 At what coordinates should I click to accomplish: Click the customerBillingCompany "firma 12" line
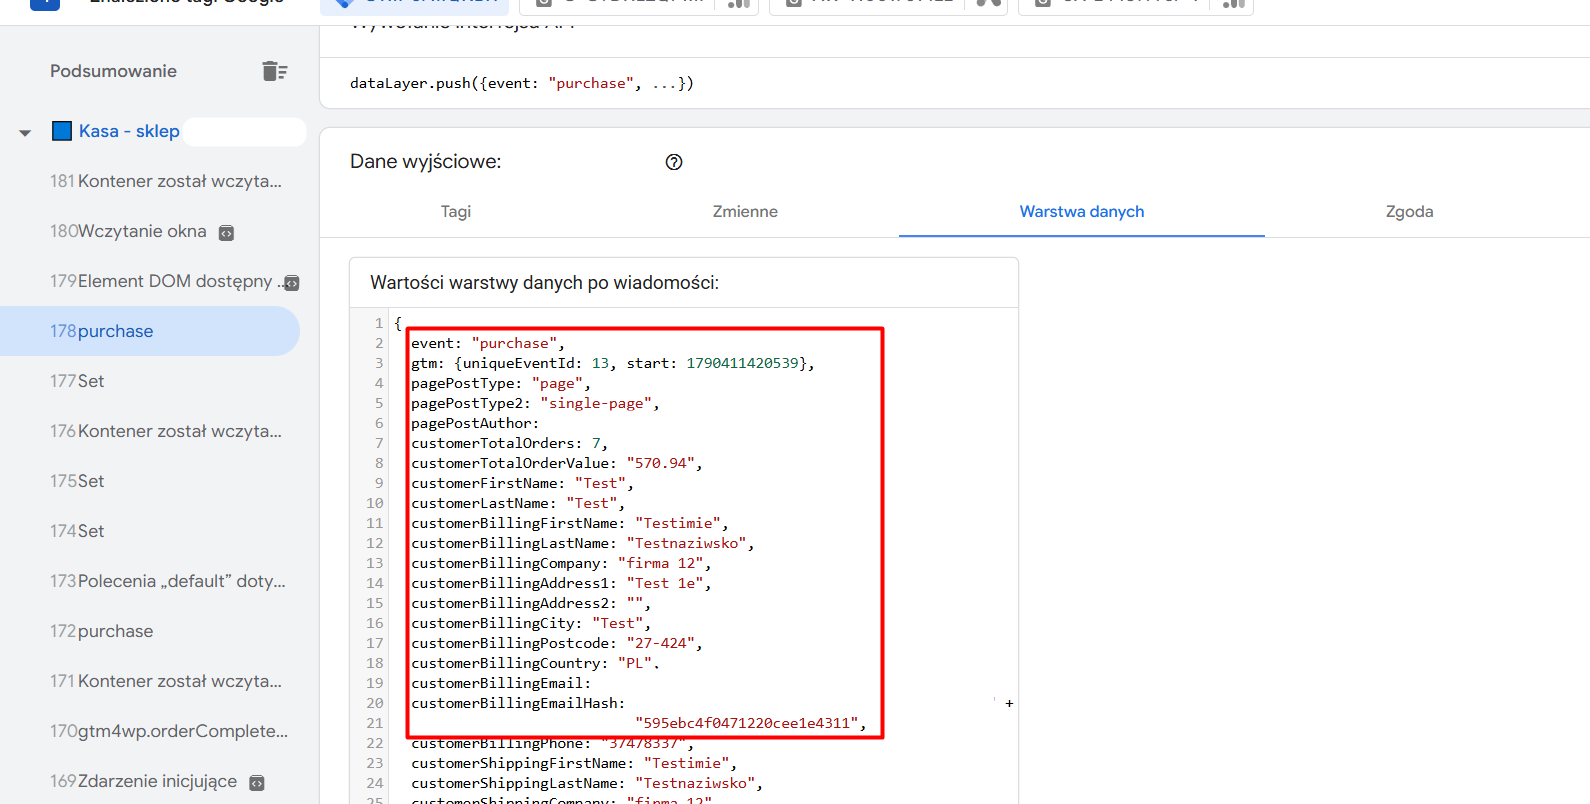tap(561, 563)
